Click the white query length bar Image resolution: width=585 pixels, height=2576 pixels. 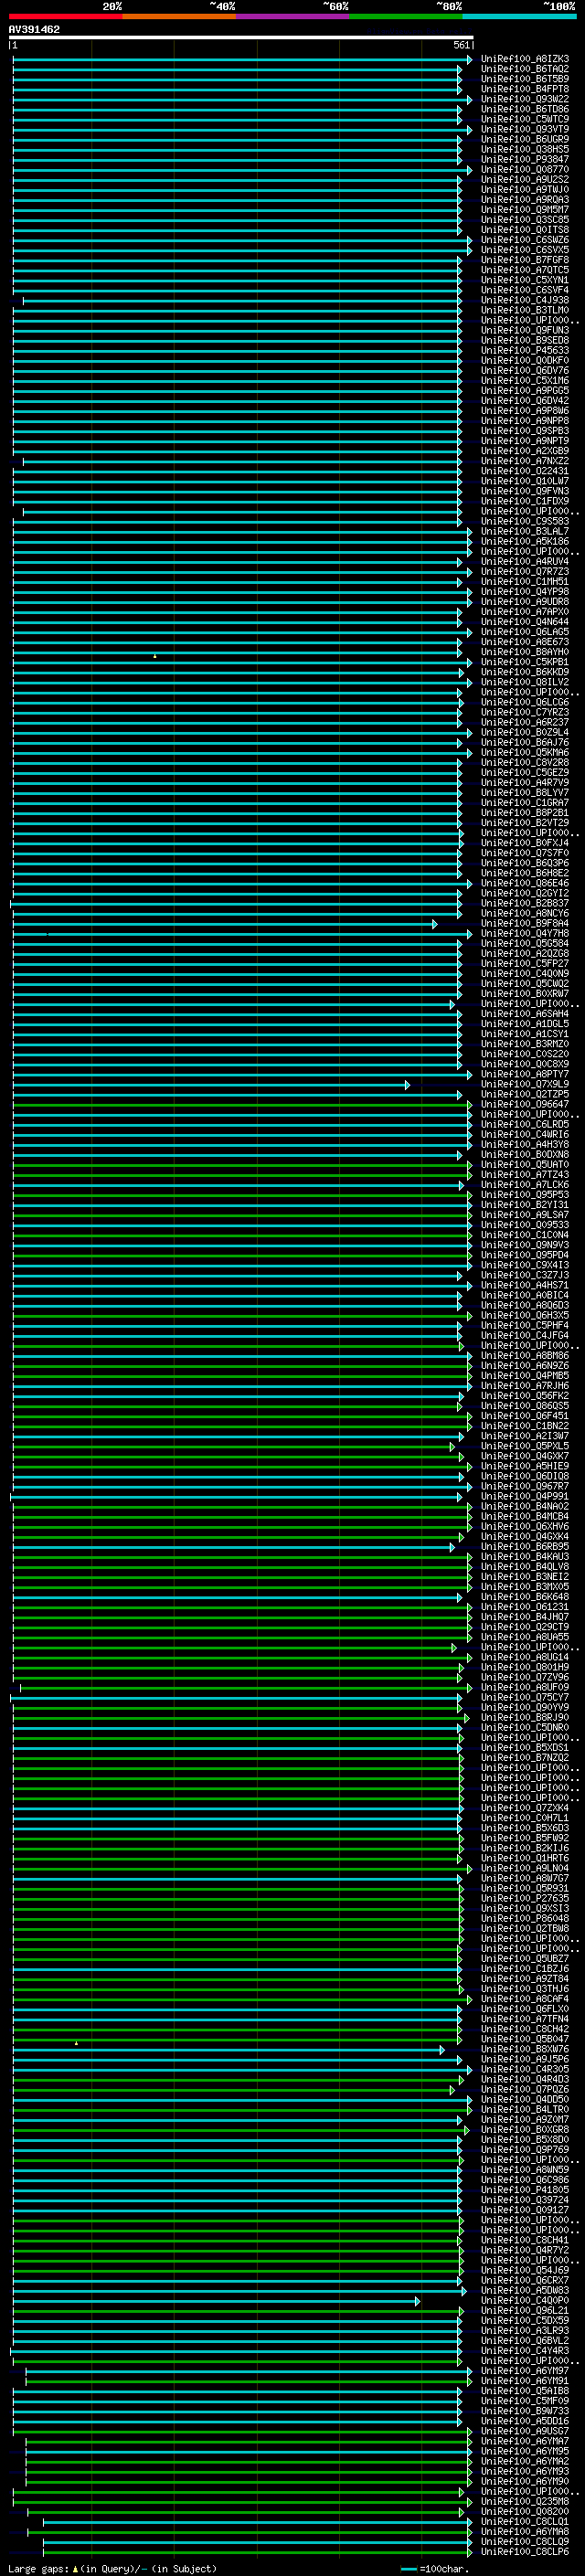point(241,38)
